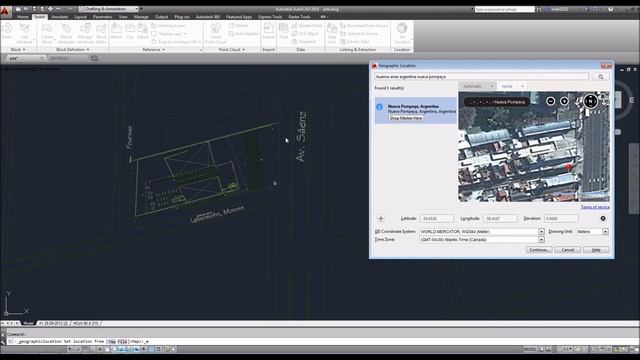Zoom in the map with plus icon

tap(564, 101)
